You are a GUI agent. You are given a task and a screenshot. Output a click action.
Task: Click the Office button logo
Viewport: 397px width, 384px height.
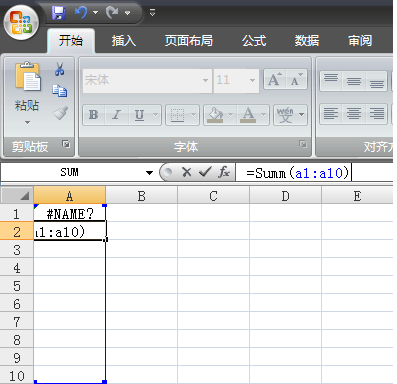click(x=21, y=22)
